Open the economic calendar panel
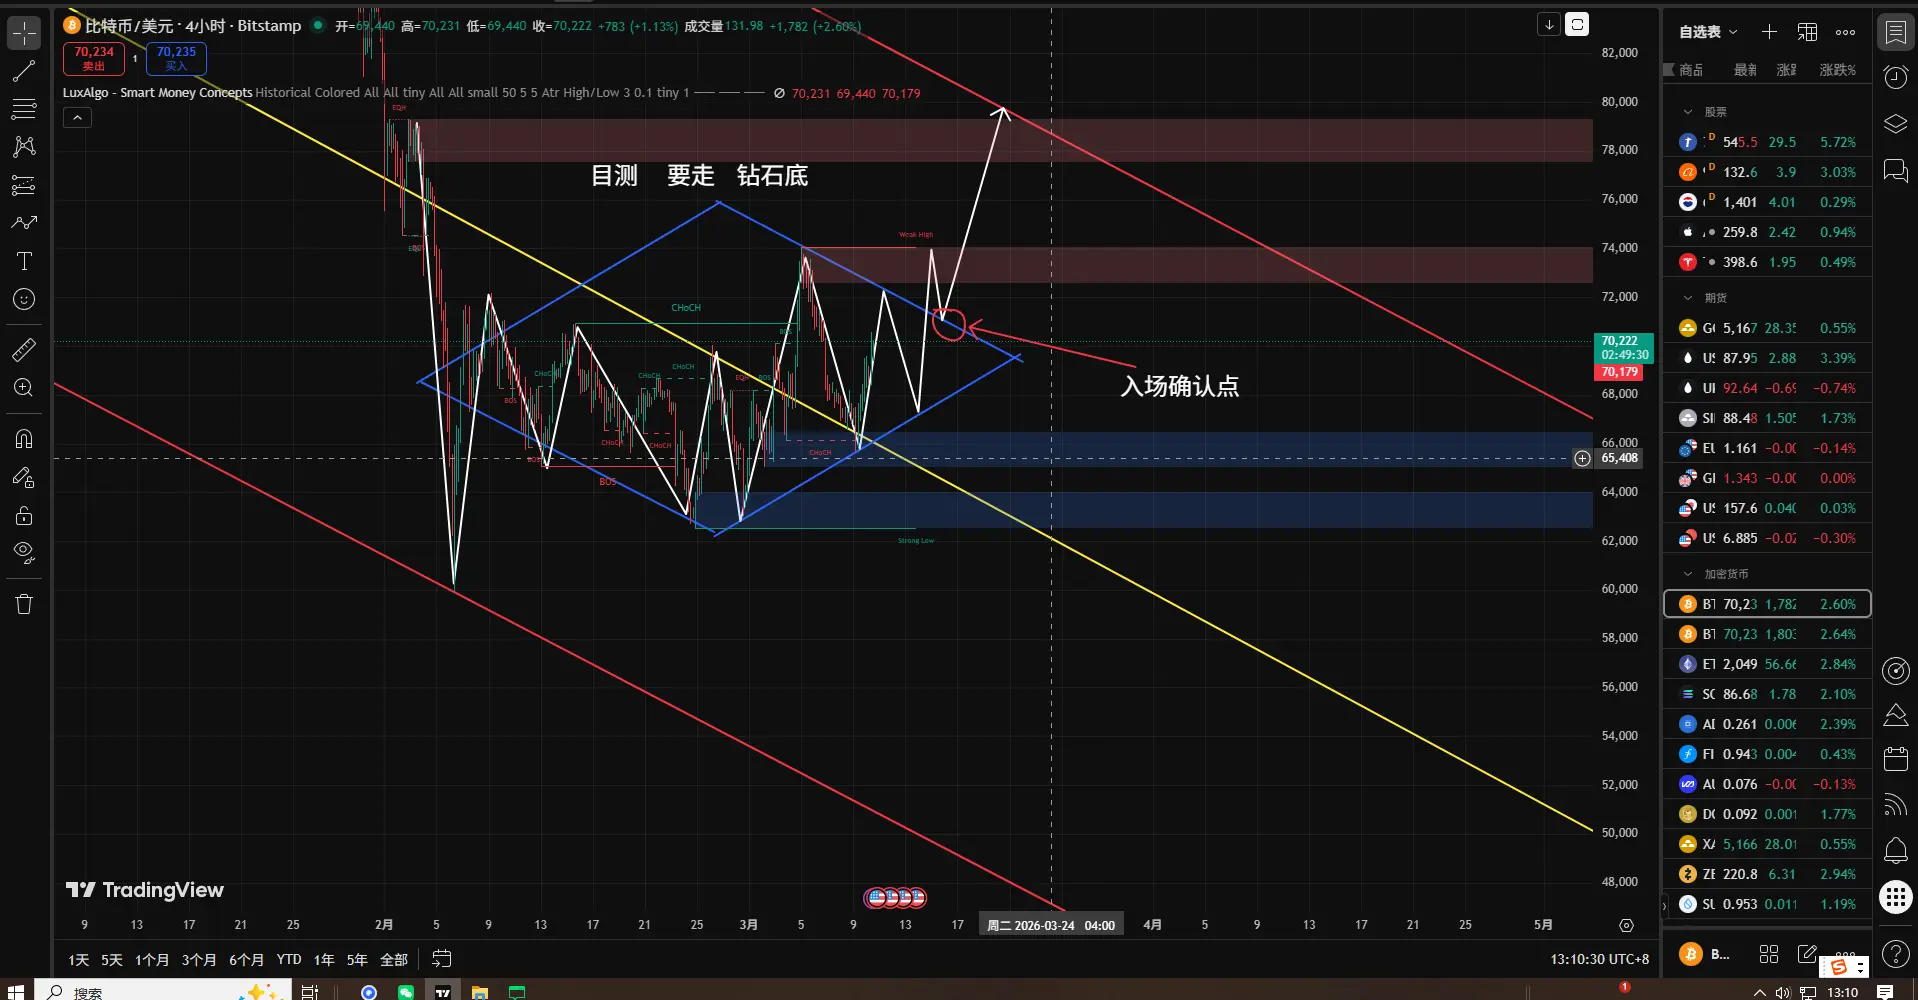Screen dimensions: 1918x1000 click(1895, 759)
